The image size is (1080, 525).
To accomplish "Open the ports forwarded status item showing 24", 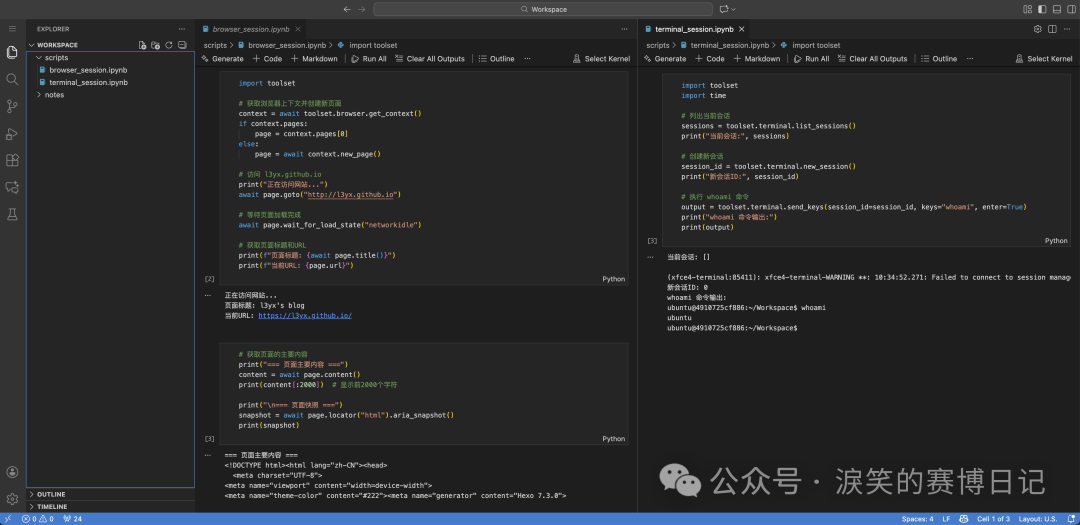I will click(72, 519).
